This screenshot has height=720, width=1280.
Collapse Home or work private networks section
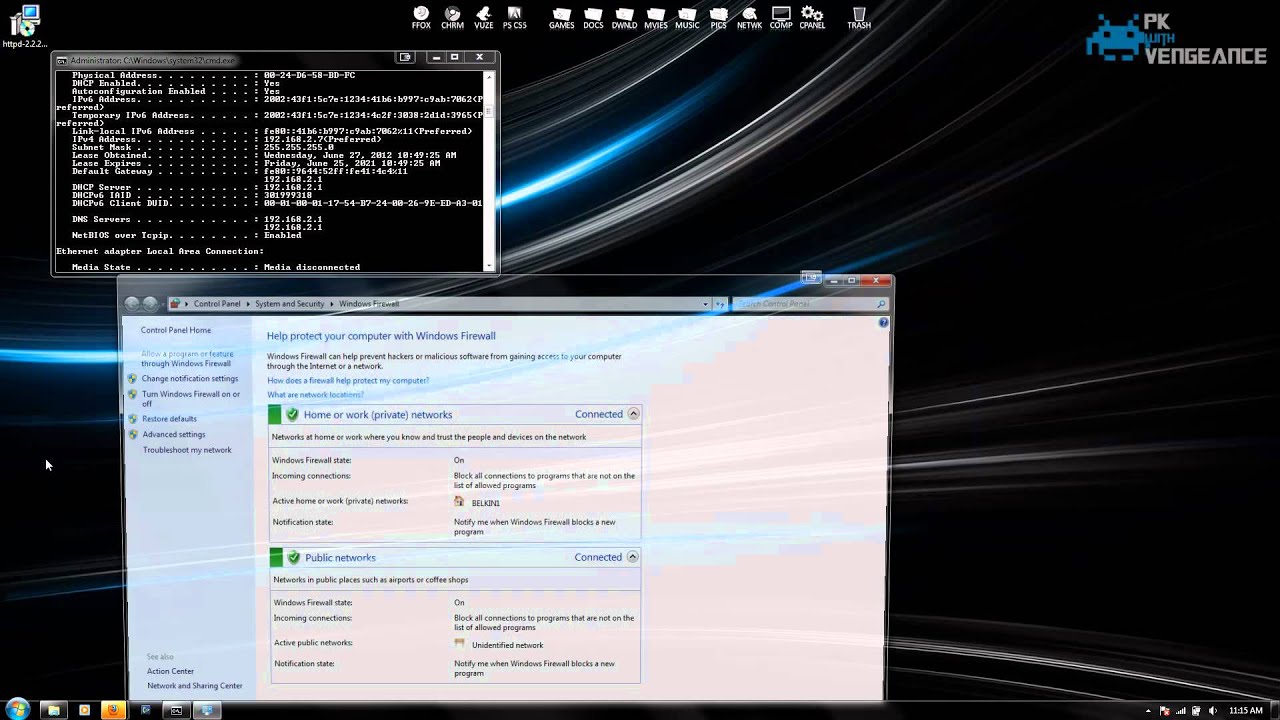[x=633, y=414]
